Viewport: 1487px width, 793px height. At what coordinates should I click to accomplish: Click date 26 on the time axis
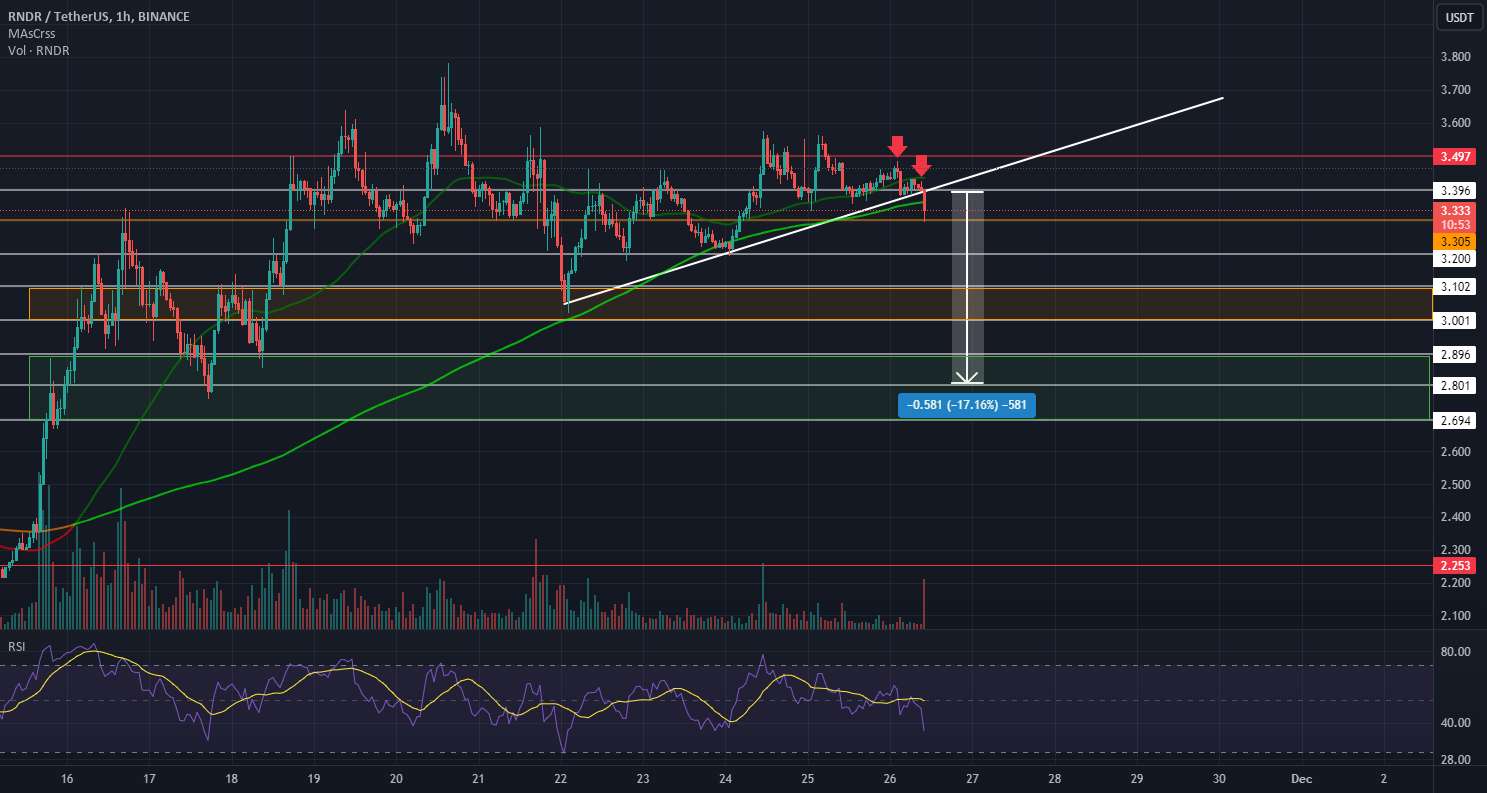click(891, 777)
